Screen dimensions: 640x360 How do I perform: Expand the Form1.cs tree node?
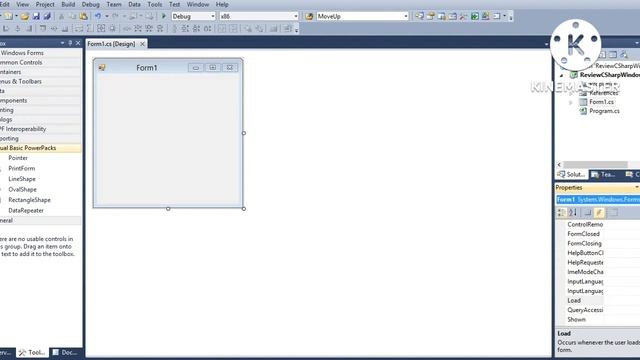tap(571, 102)
